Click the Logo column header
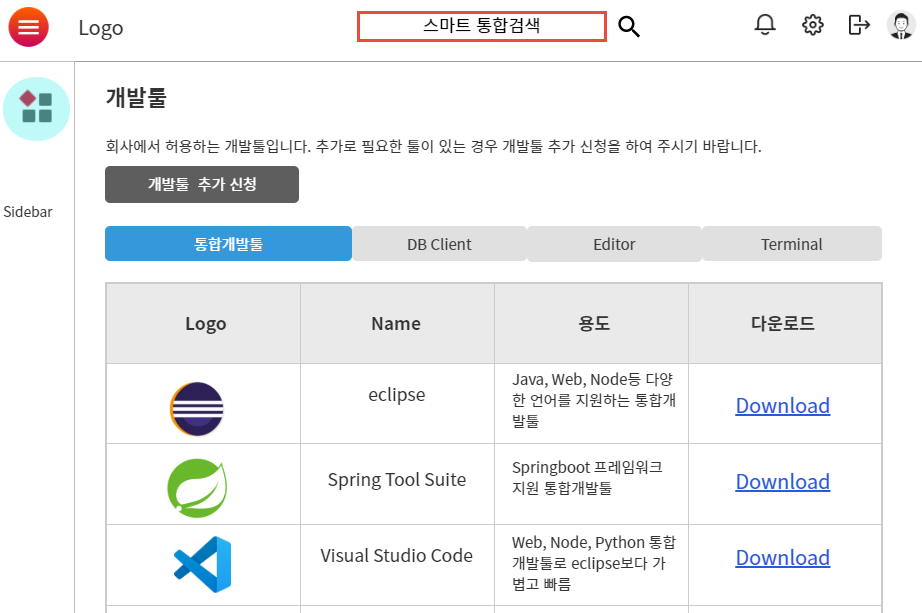The height and width of the screenshot is (613, 922). pyautogui.click(x=203, y=324)
